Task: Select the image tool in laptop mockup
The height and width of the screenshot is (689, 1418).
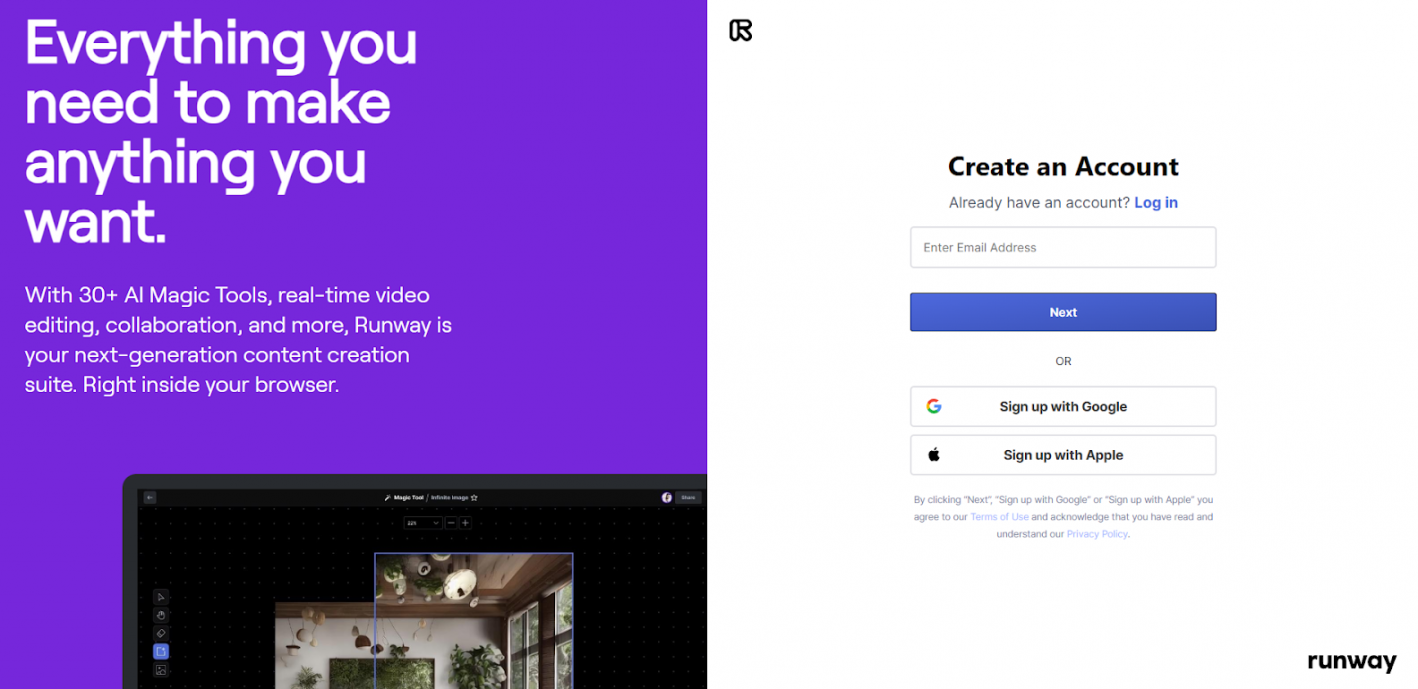Action: [x=161, y=670]
